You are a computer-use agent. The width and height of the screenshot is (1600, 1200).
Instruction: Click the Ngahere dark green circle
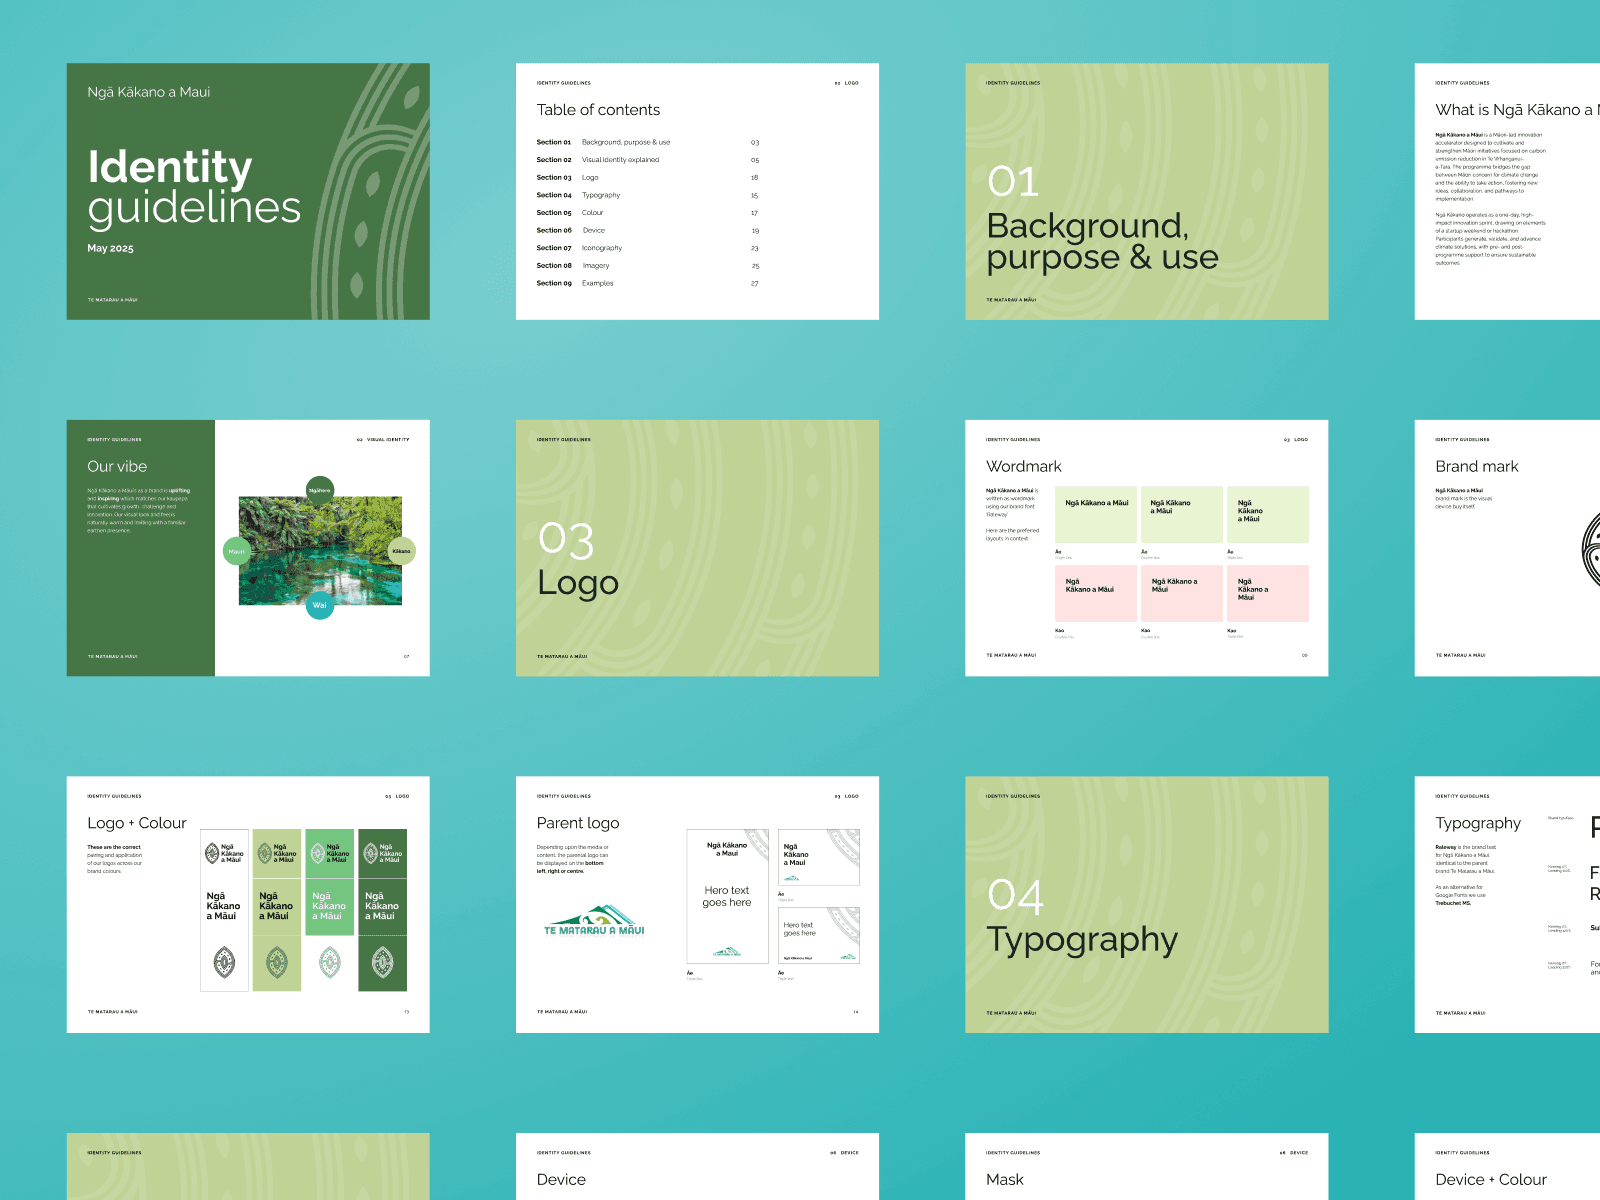pos(320,490)
